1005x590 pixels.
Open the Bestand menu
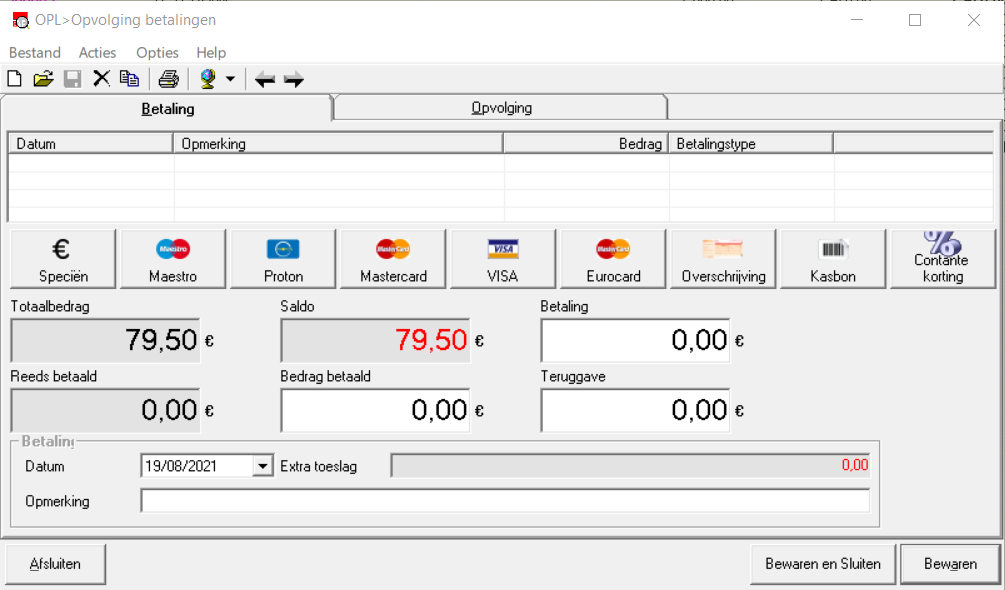tap(35, 53)
